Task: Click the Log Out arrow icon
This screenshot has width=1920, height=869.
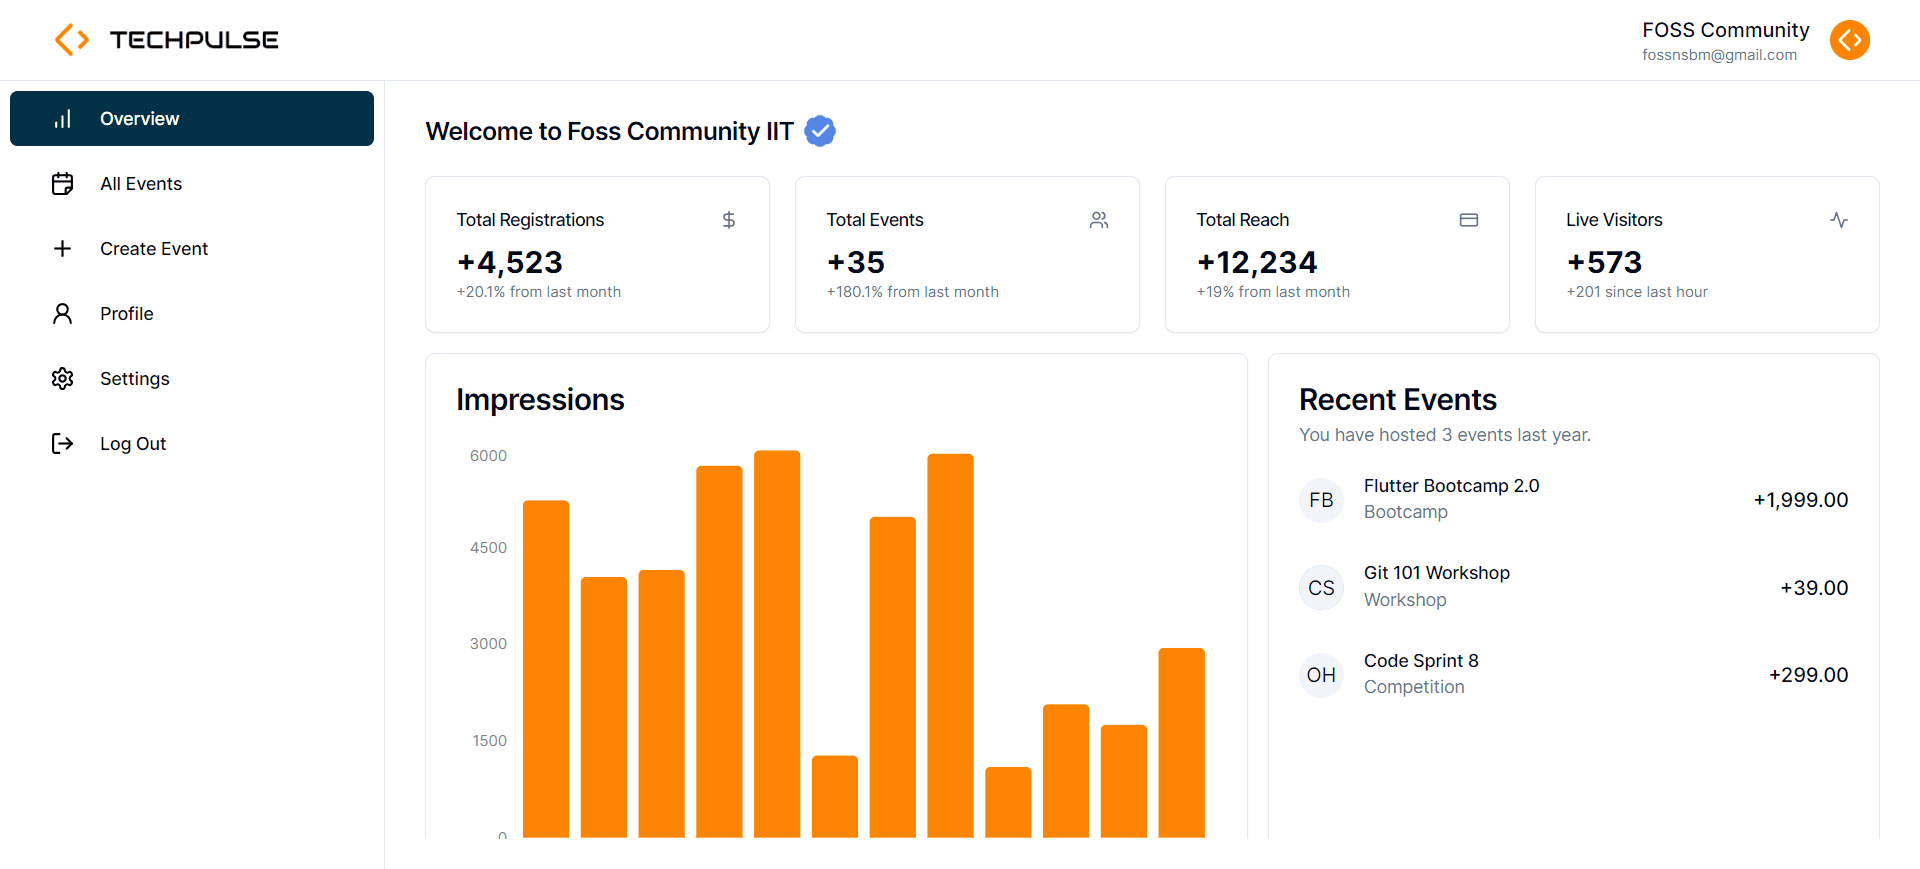Action: 62,444
